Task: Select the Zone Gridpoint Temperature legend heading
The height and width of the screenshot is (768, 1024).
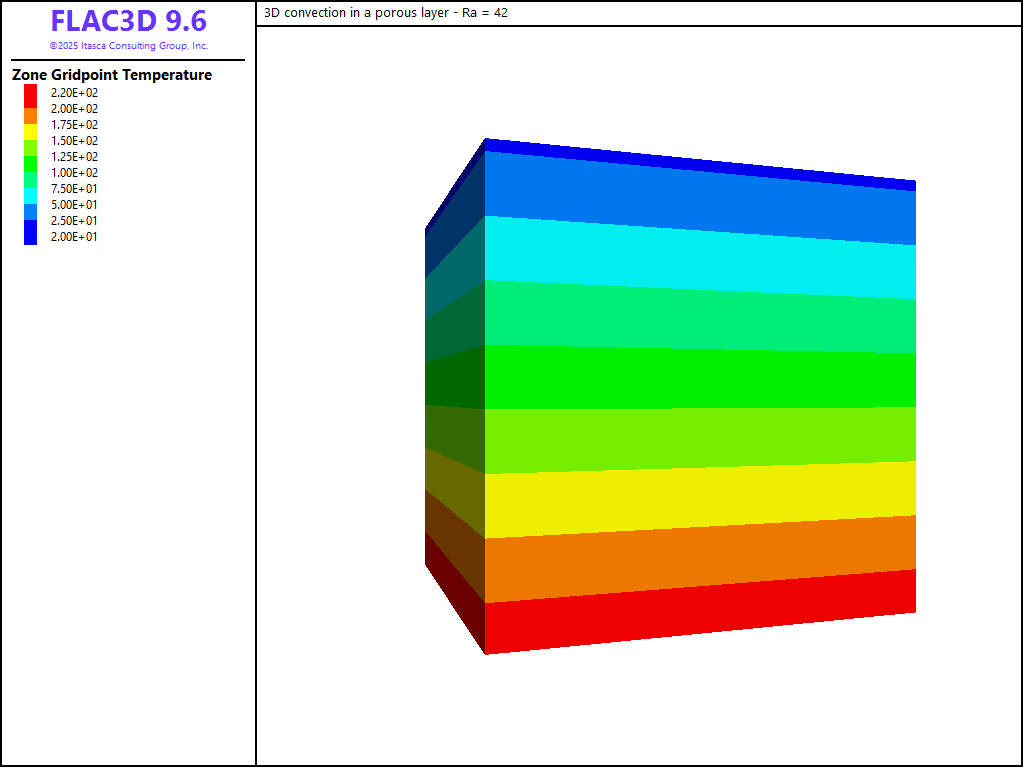Action: coord(112,75)
